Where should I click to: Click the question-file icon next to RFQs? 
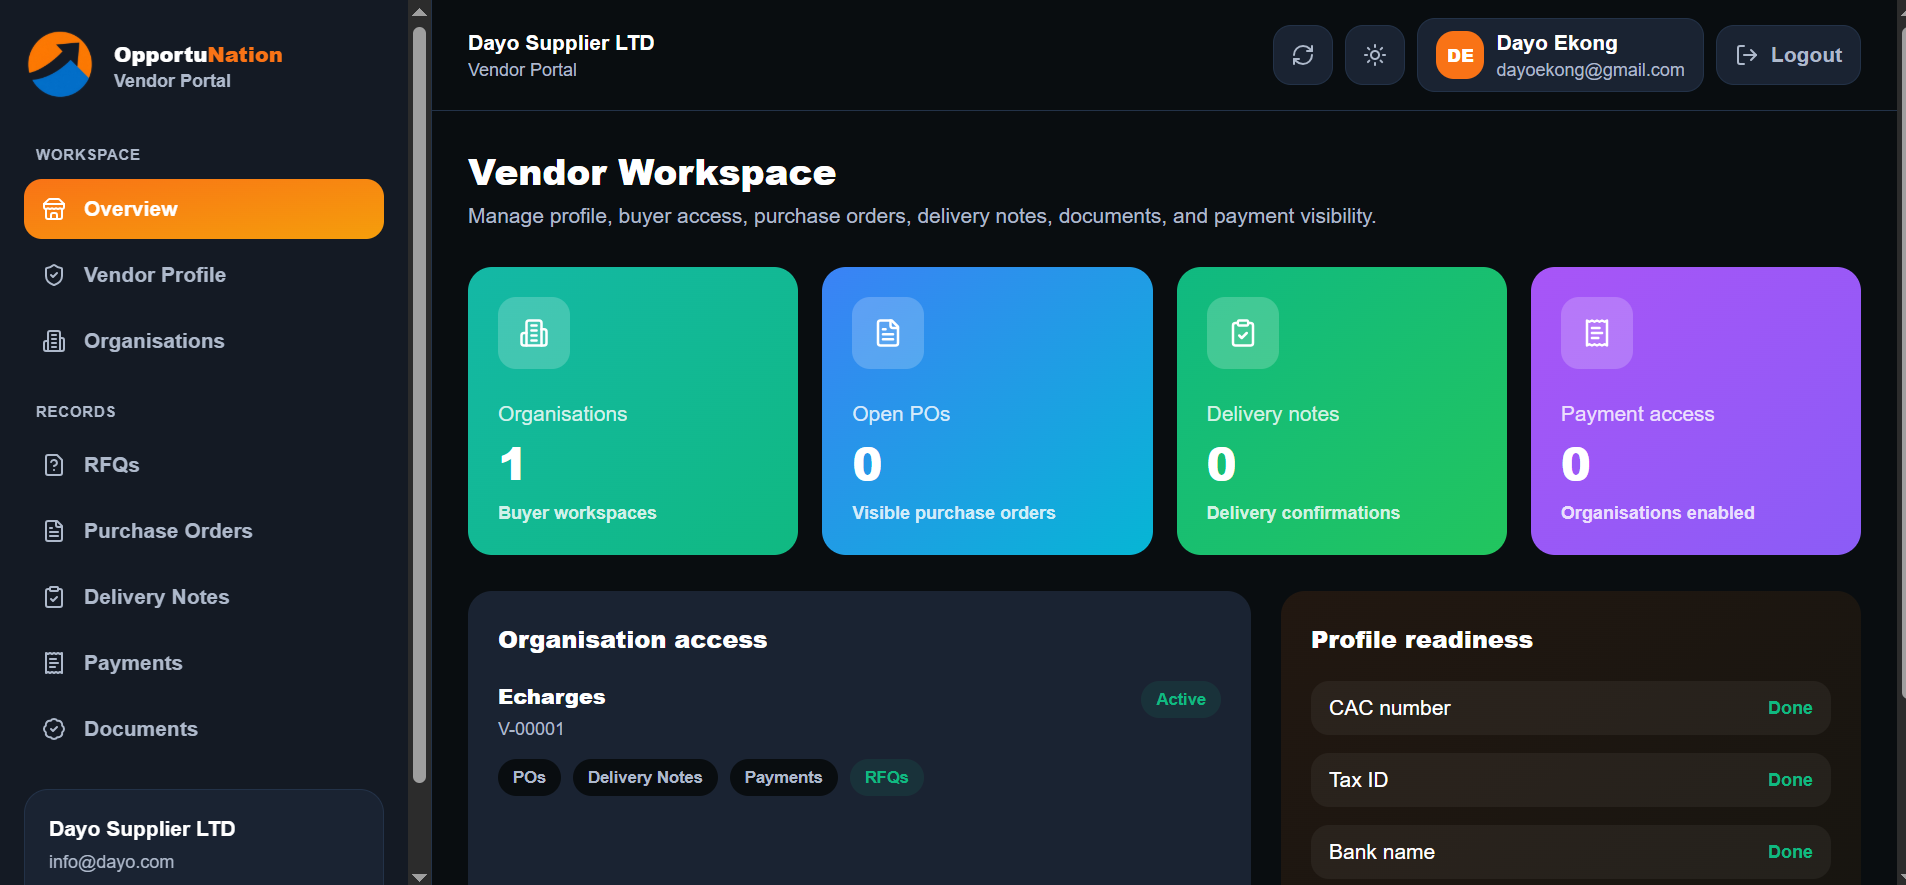54,465
